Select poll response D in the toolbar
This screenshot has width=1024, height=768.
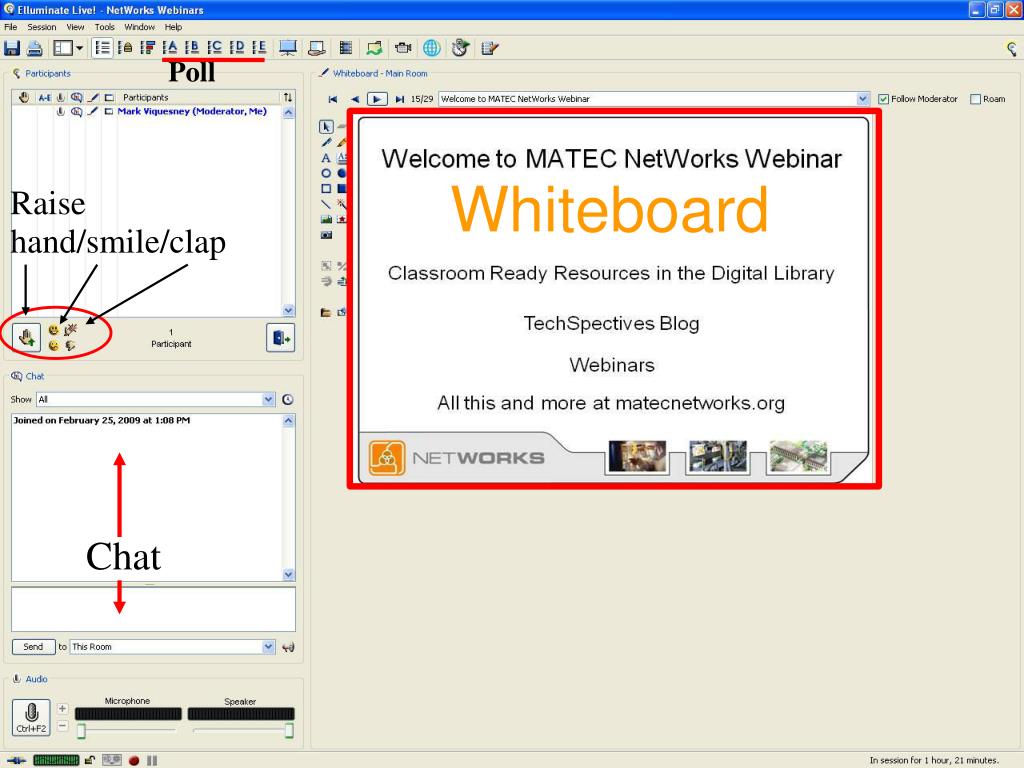point(237,48)
